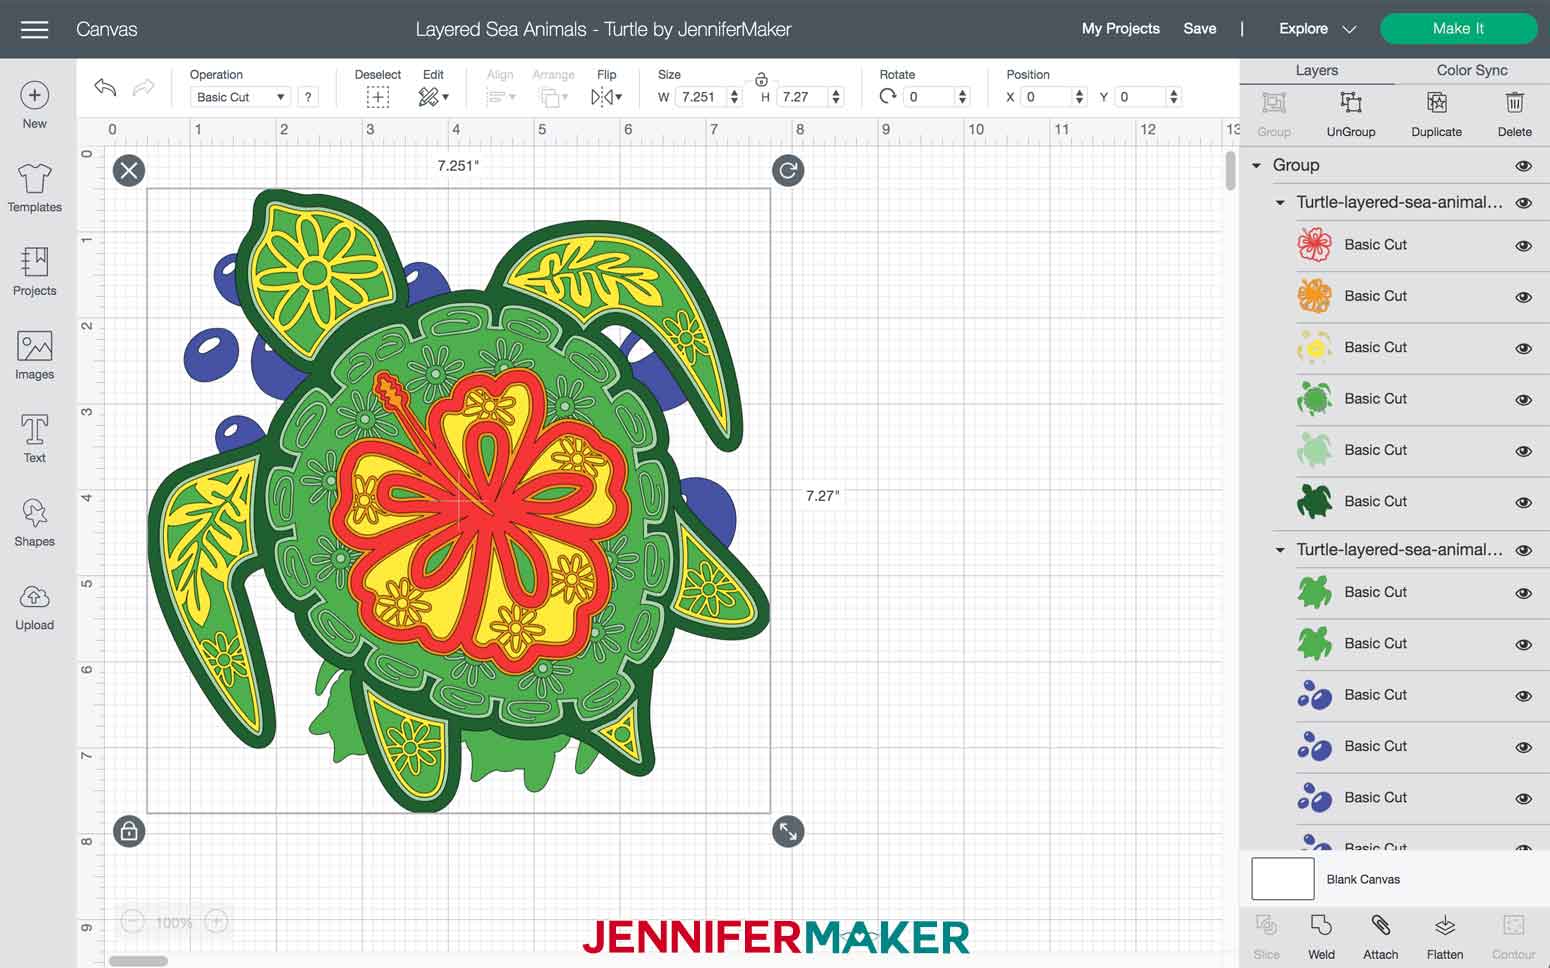Click the Position X stepper
The image size is (1550, 968).
tap(1078, 97)
